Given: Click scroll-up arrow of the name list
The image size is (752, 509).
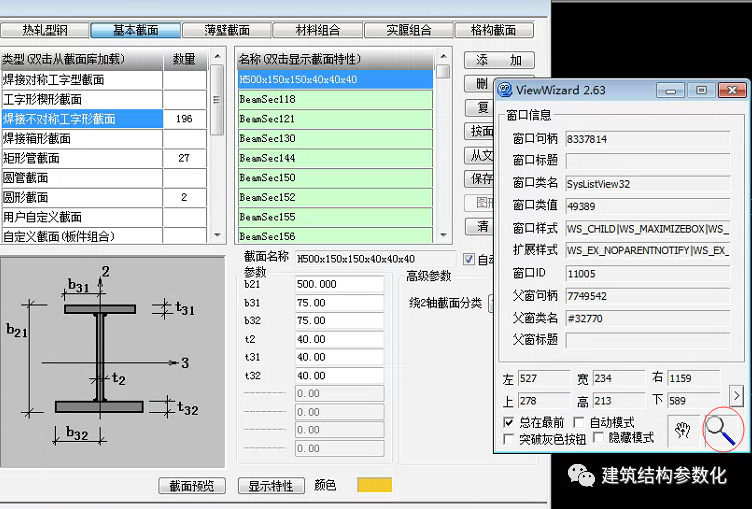Looking at the screenshot, I should pos(443,56).
